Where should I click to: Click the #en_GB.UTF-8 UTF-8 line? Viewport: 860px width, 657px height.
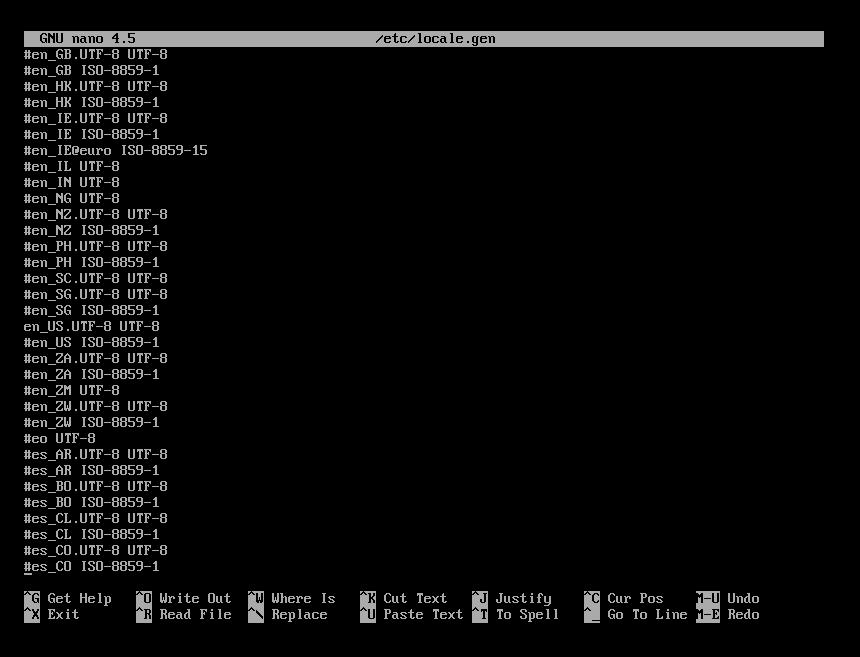tap(96, 55)
